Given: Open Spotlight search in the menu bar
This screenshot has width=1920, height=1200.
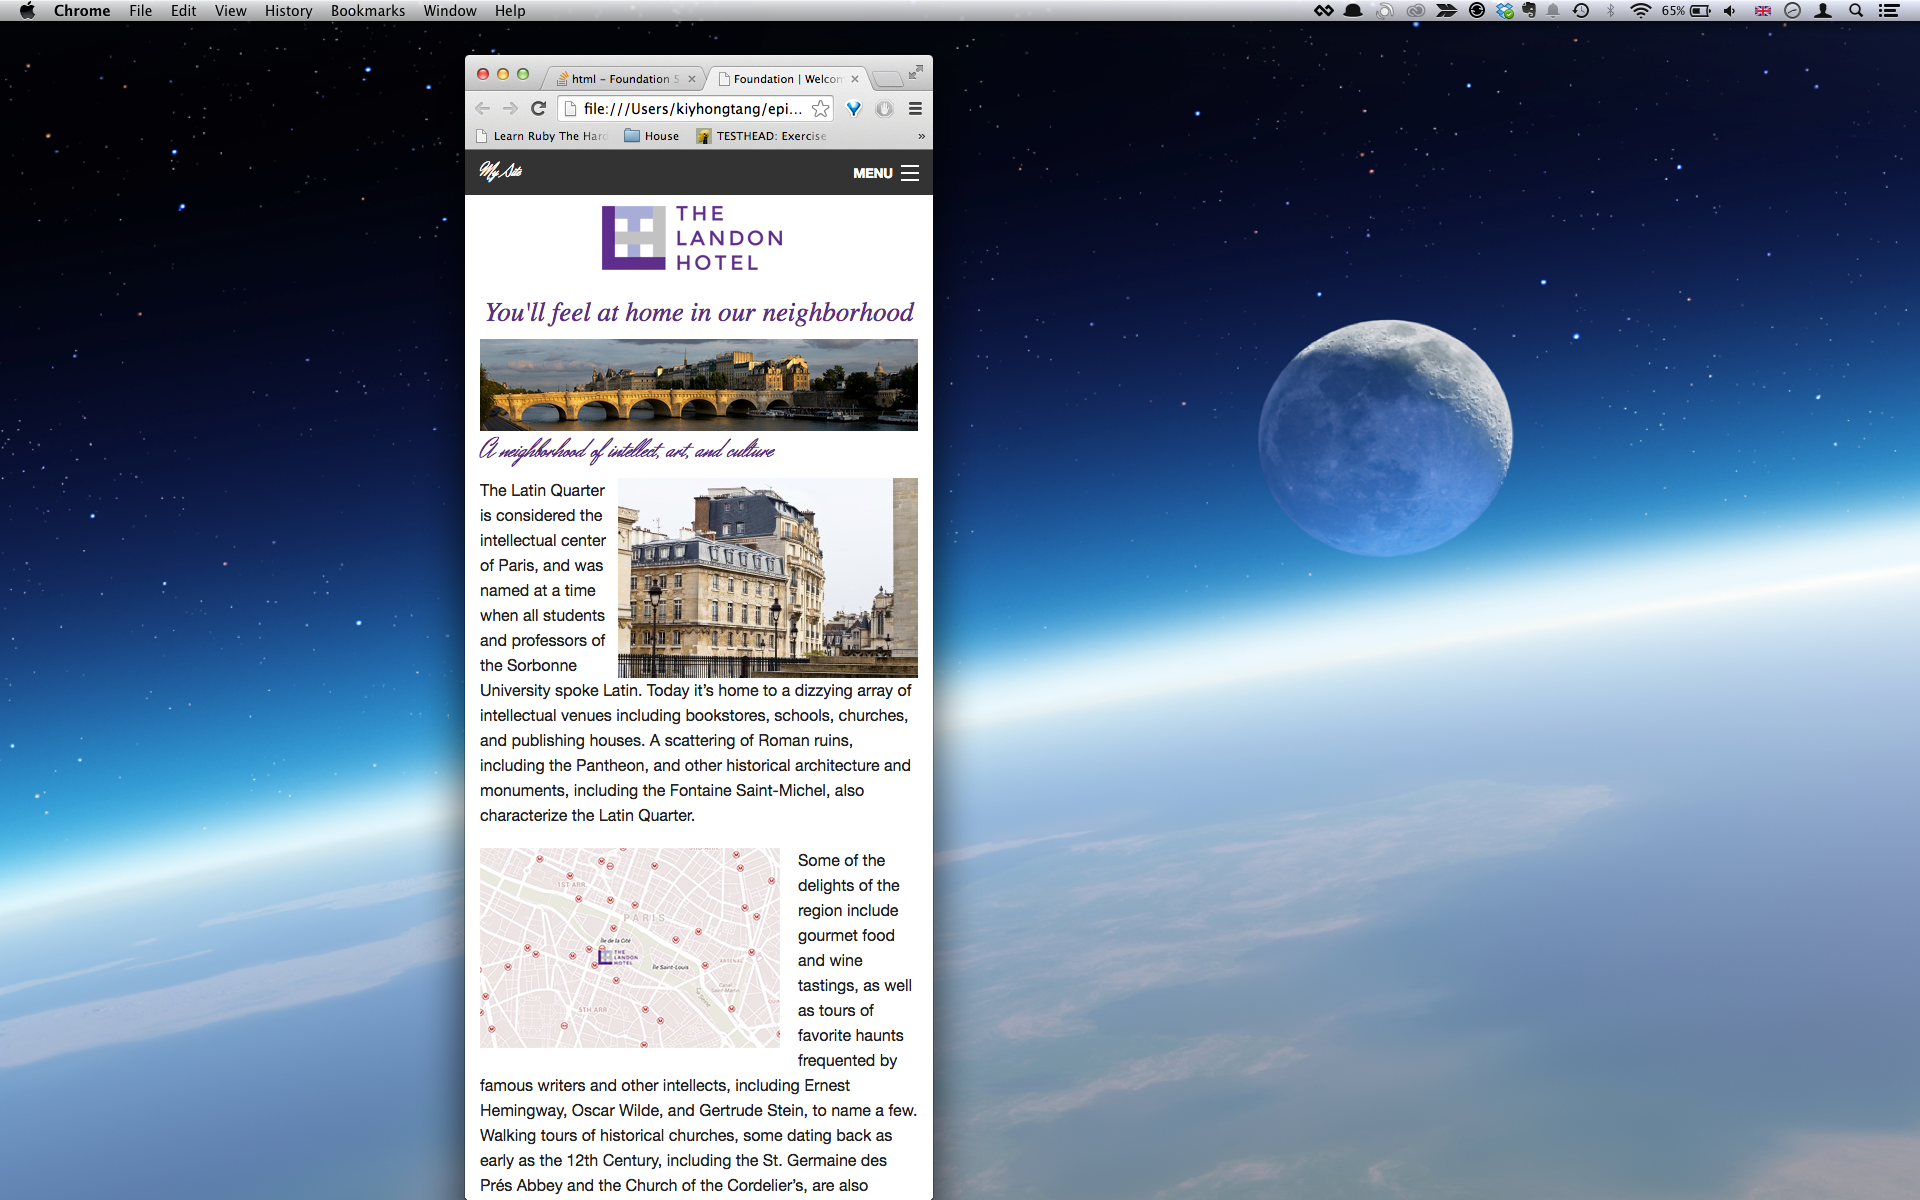Looking at the screenshot, I should tap(1856, 11).
